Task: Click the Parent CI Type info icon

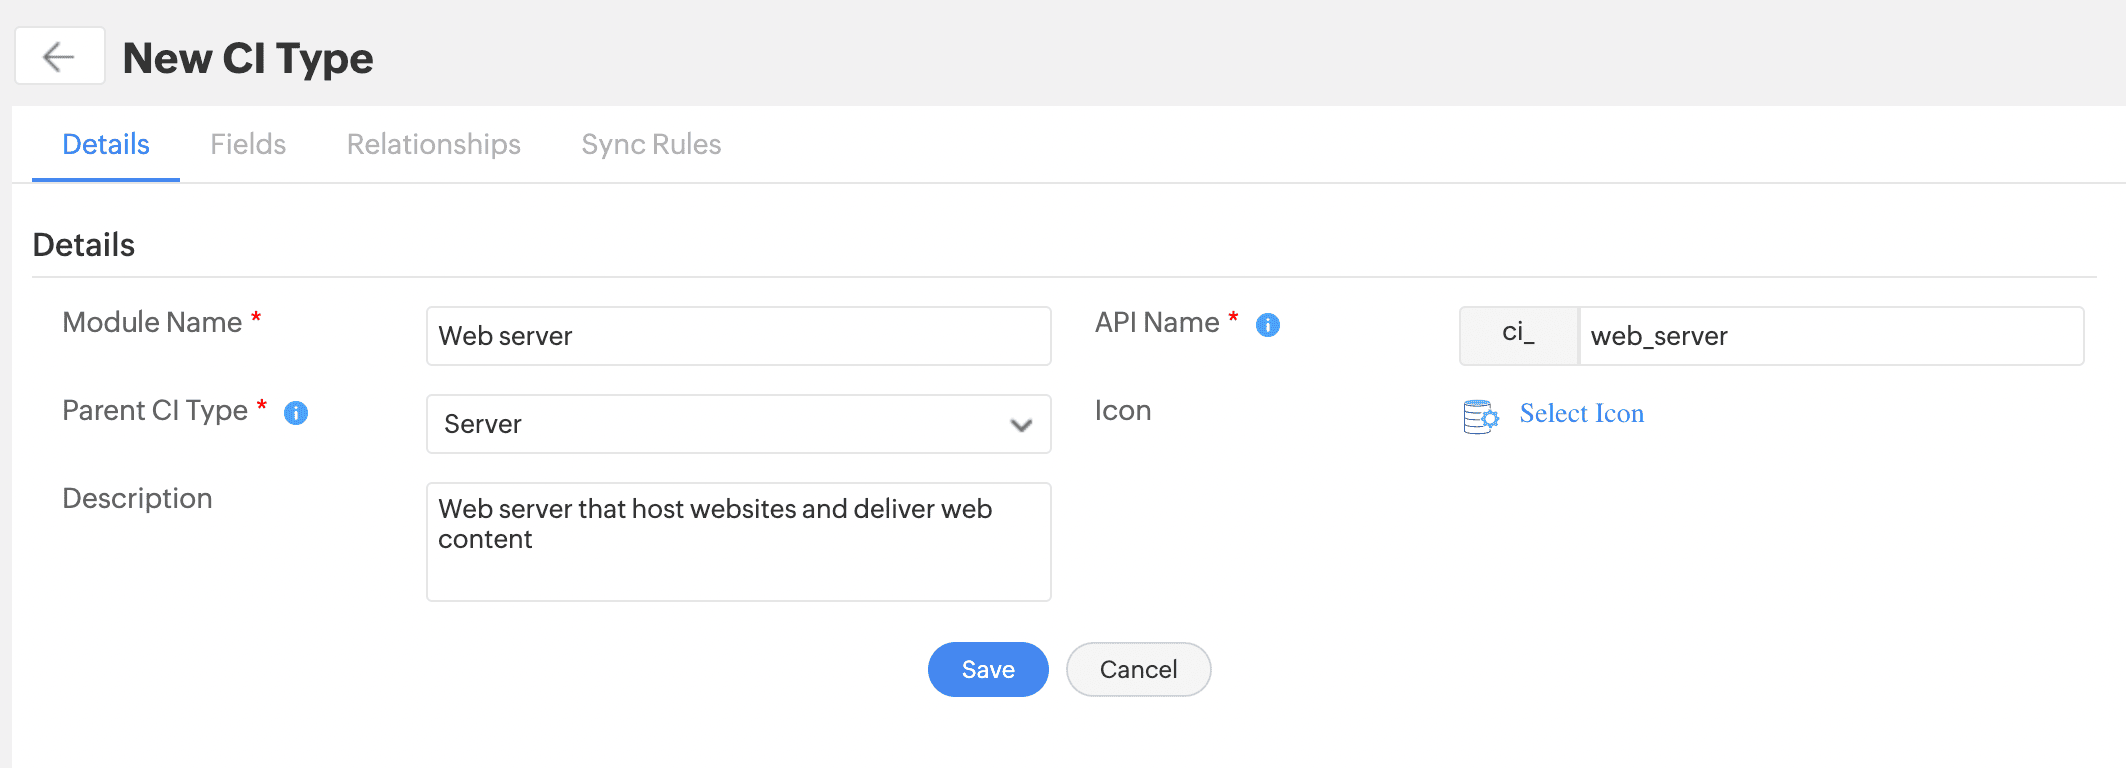Action: (x=296, y=413)
